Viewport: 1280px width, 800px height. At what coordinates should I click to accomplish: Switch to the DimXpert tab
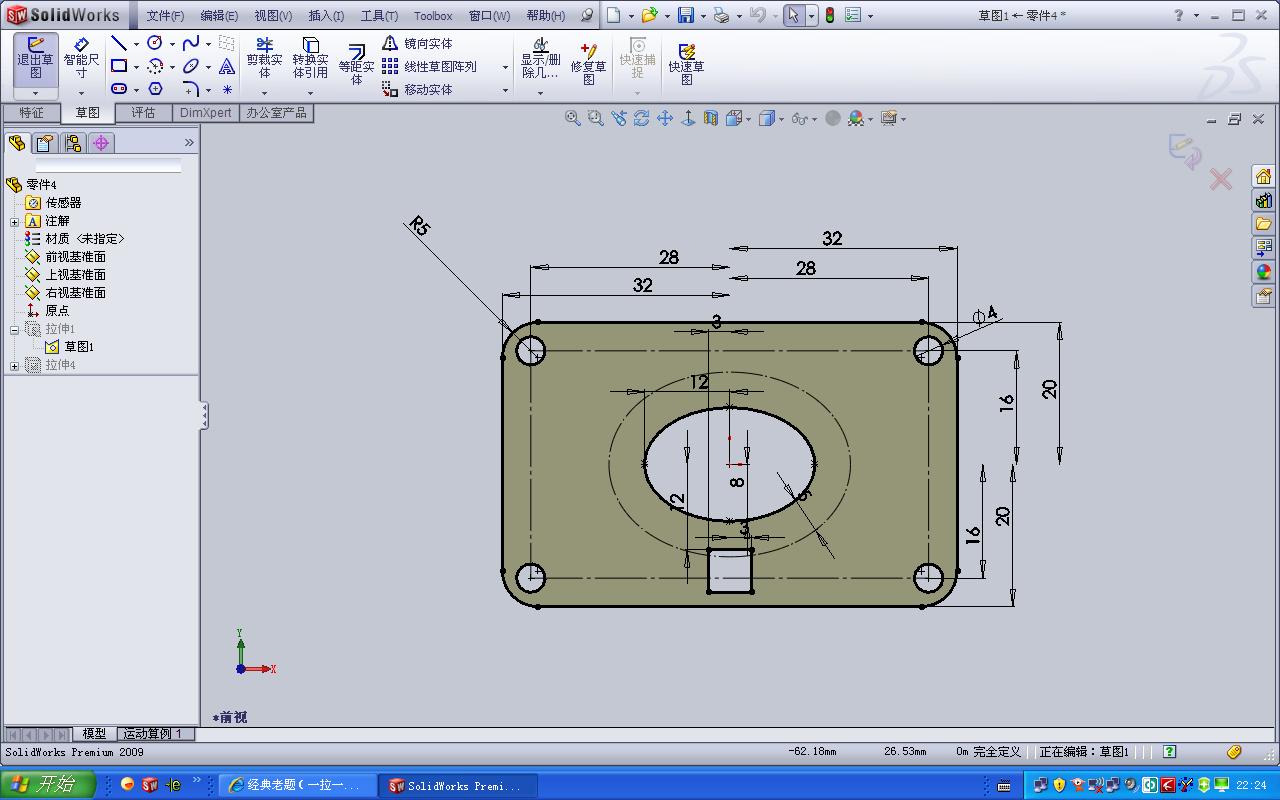tap(206, 113)
